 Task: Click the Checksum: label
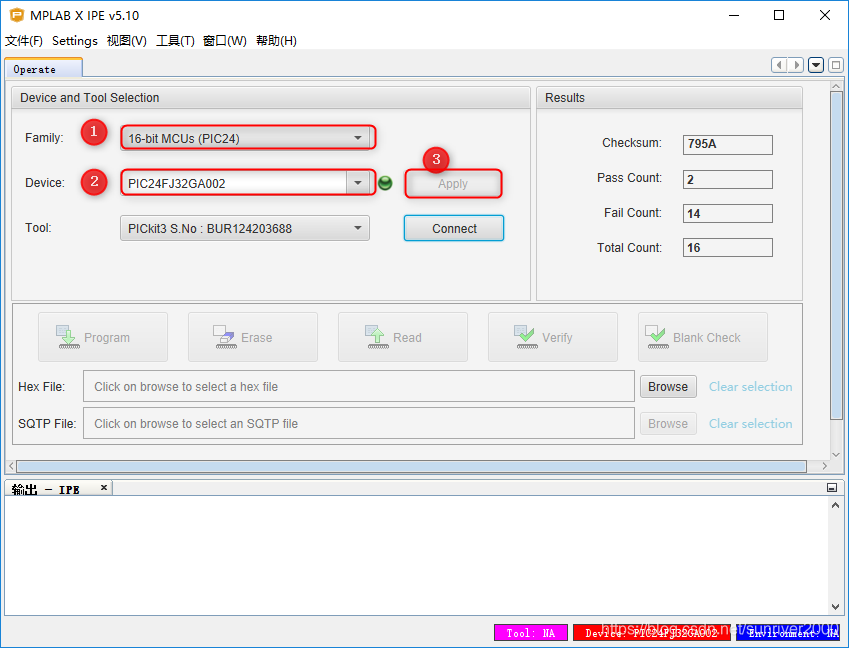[x=632, y=143]
